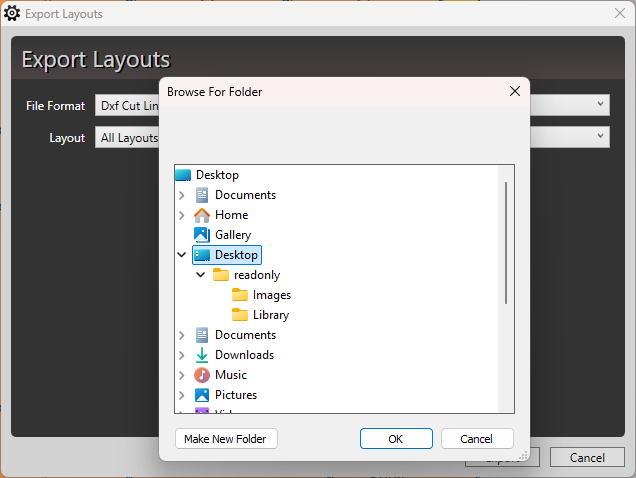
Task: Click the Pictures icon
Action: tap(202, 395)
